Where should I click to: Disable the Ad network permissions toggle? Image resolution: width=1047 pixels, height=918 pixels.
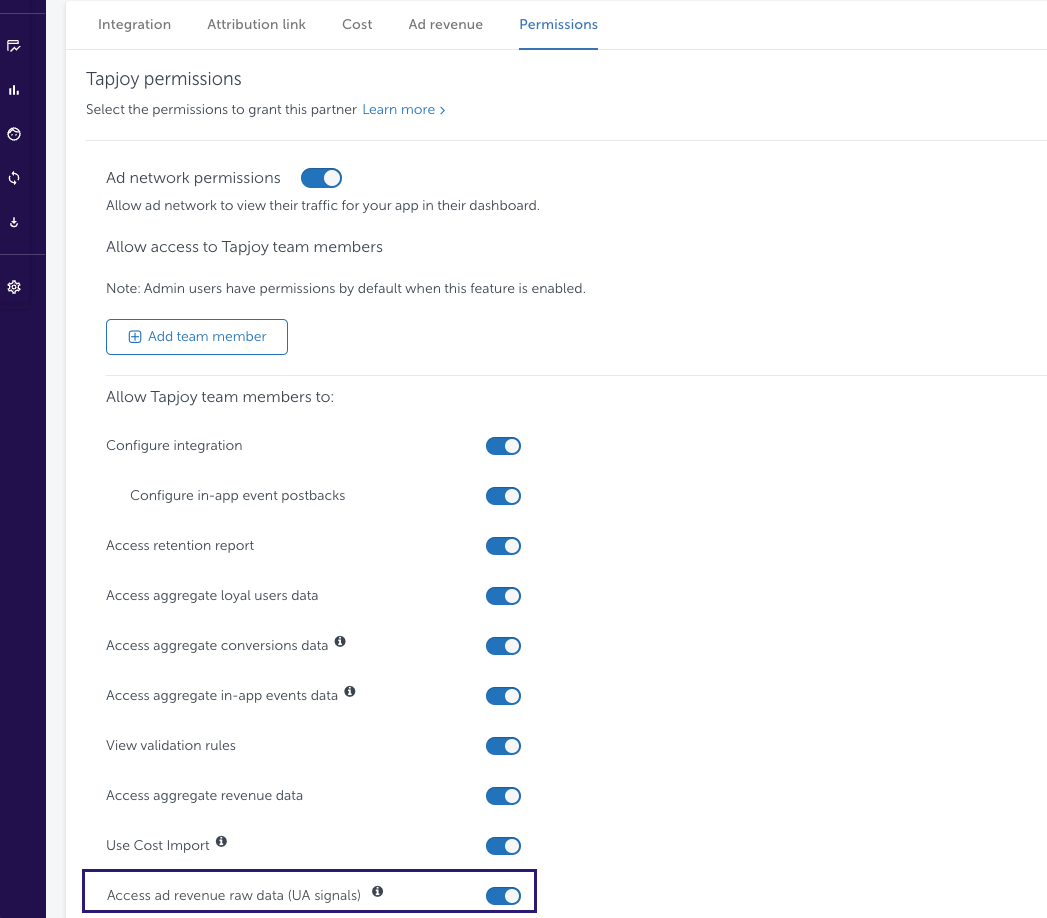pyautogui.click(x=321, y=178)
